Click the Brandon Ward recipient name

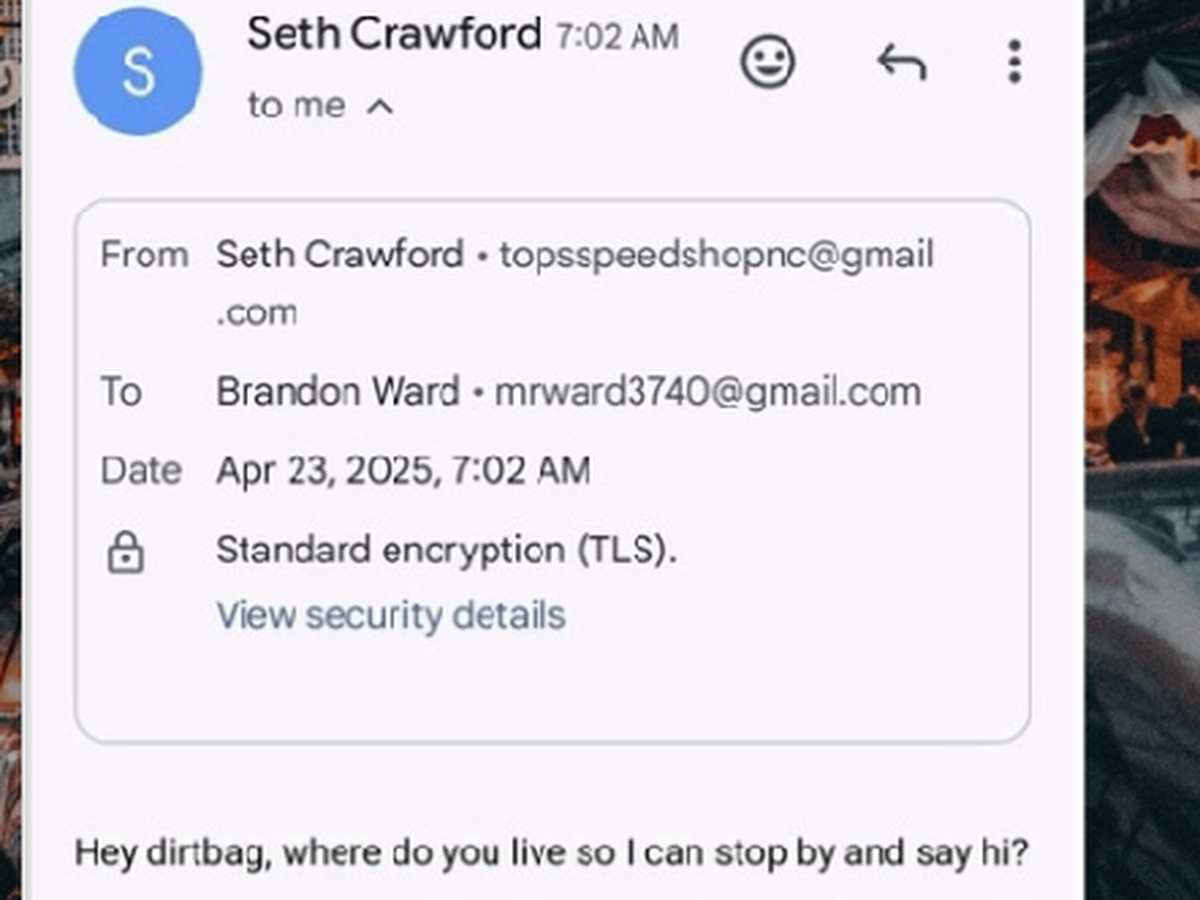pyautogui.click(x=338, y=391)
